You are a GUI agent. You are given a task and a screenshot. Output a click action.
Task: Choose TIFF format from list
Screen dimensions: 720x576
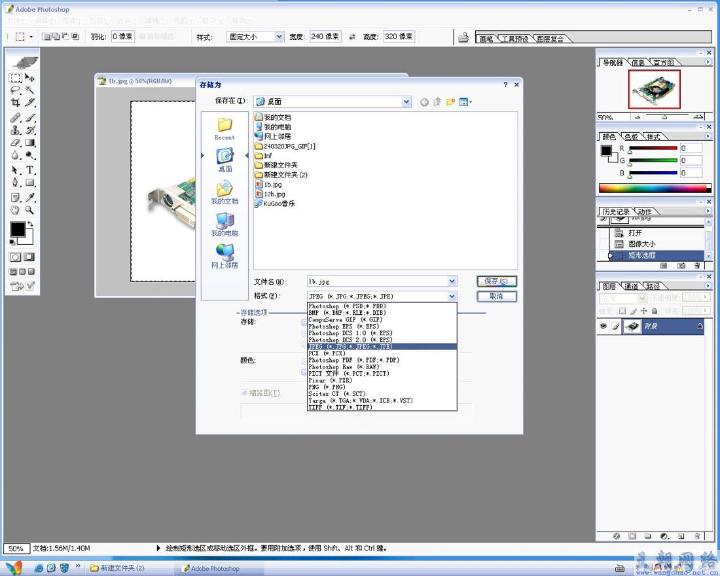382,407
